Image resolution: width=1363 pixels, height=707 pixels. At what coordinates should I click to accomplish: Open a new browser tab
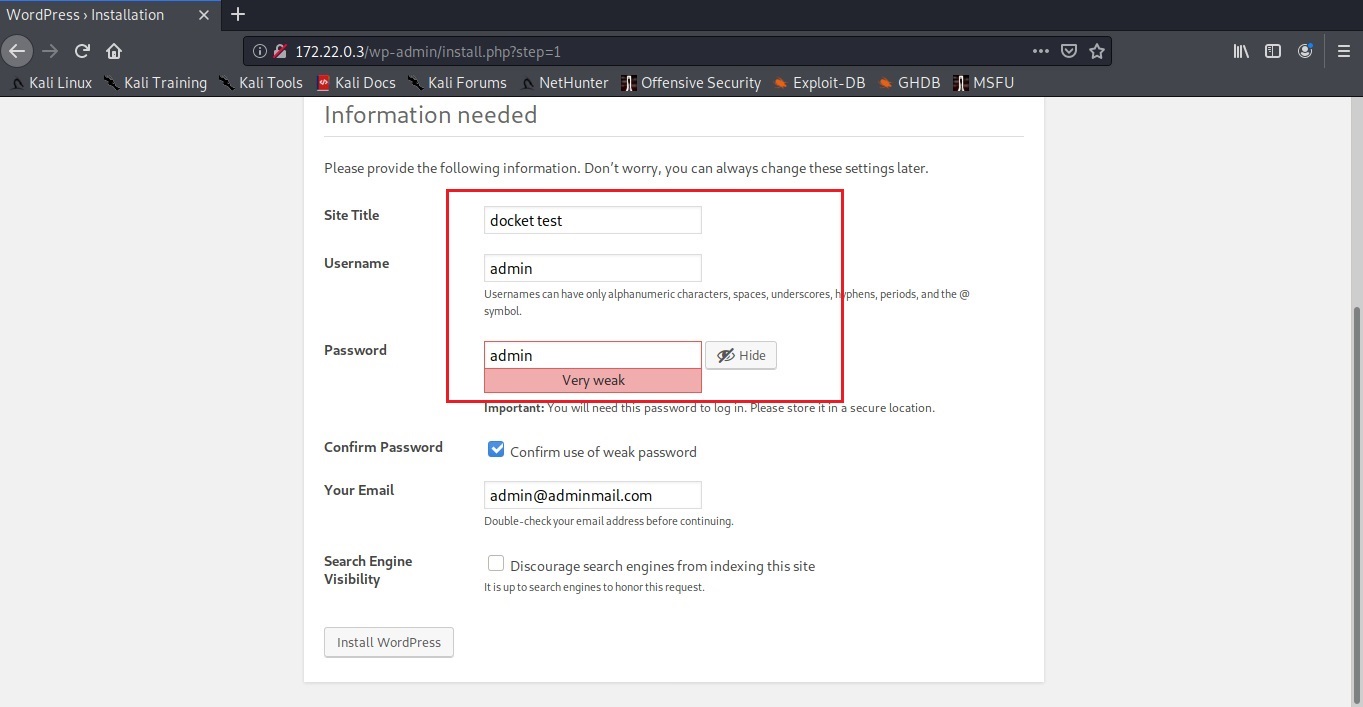pyautogui.click(x=238, y=14)
